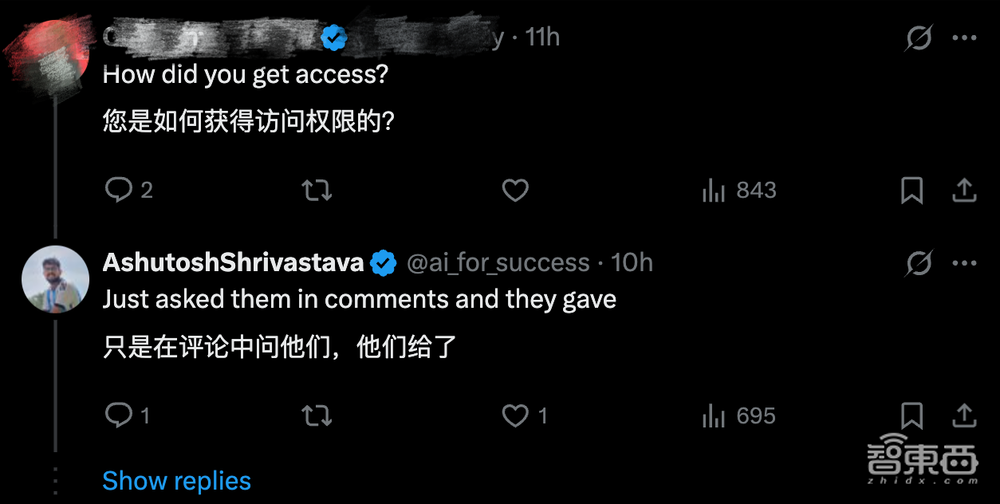Click the AshutoshShrivastava display name
This screenshot has height=504, width=1000.
point(233,263)
